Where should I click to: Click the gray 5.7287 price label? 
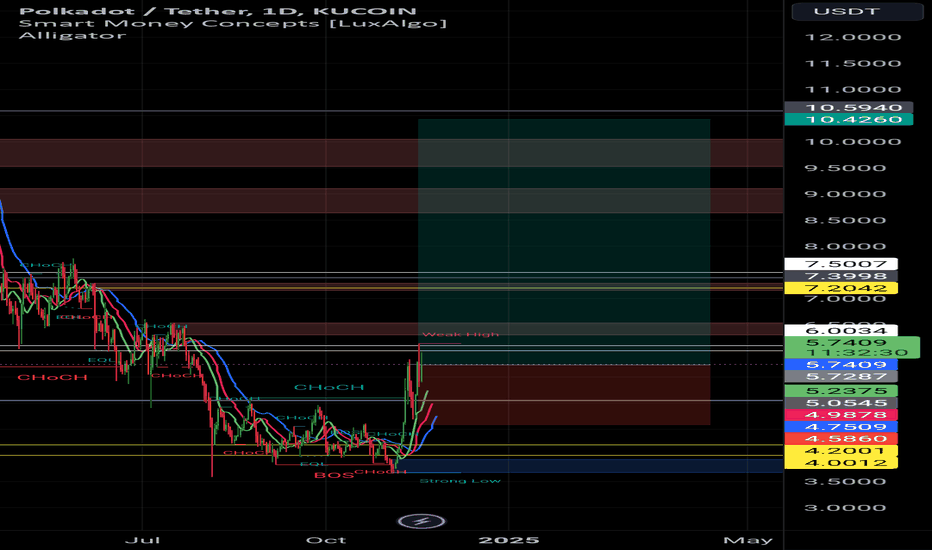(x=841, y=376)
